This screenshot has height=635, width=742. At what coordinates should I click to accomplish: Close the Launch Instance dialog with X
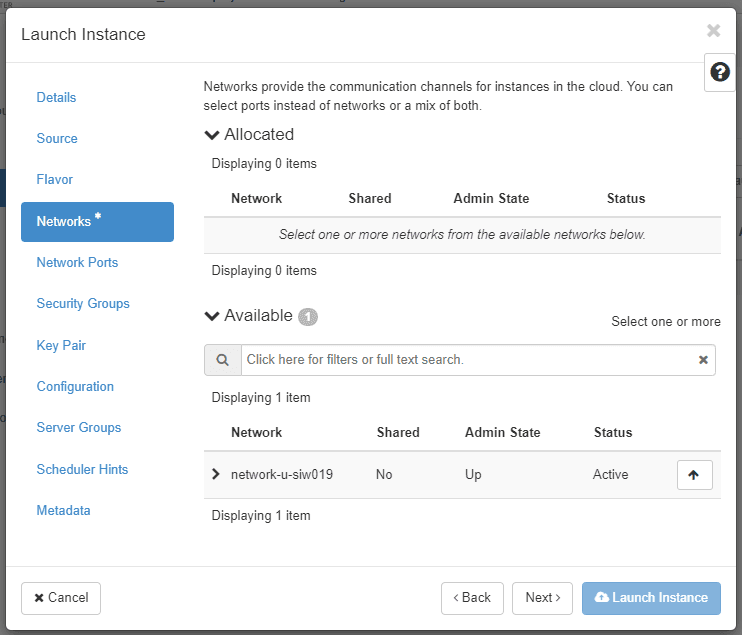coord(713,31)
